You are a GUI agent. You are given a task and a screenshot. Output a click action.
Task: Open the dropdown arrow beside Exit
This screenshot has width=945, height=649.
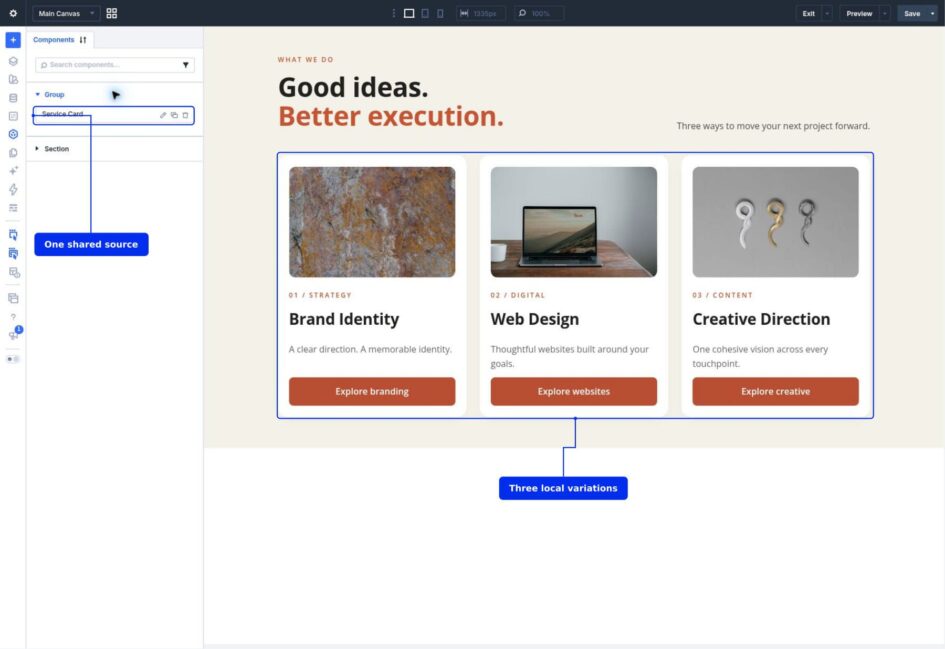click(x=827, y=13)
